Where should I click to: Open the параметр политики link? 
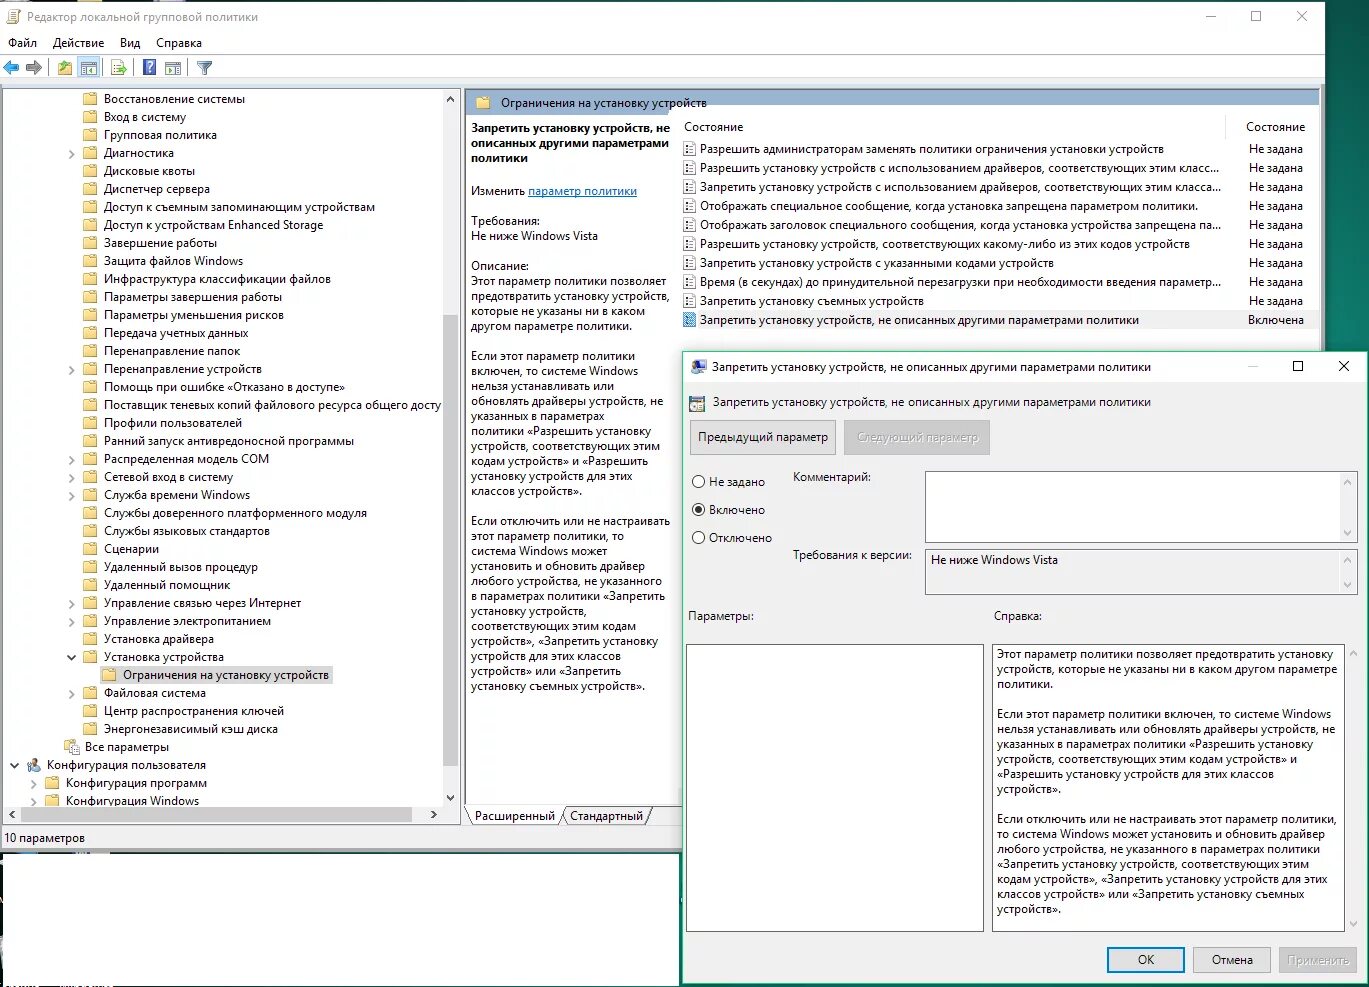click(x=582, y=191)
